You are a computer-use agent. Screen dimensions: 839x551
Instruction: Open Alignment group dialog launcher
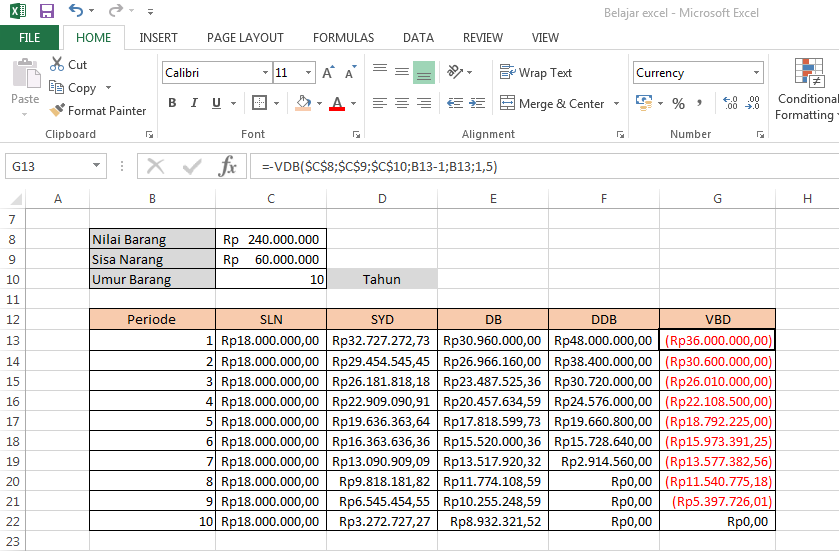point(620,134)
